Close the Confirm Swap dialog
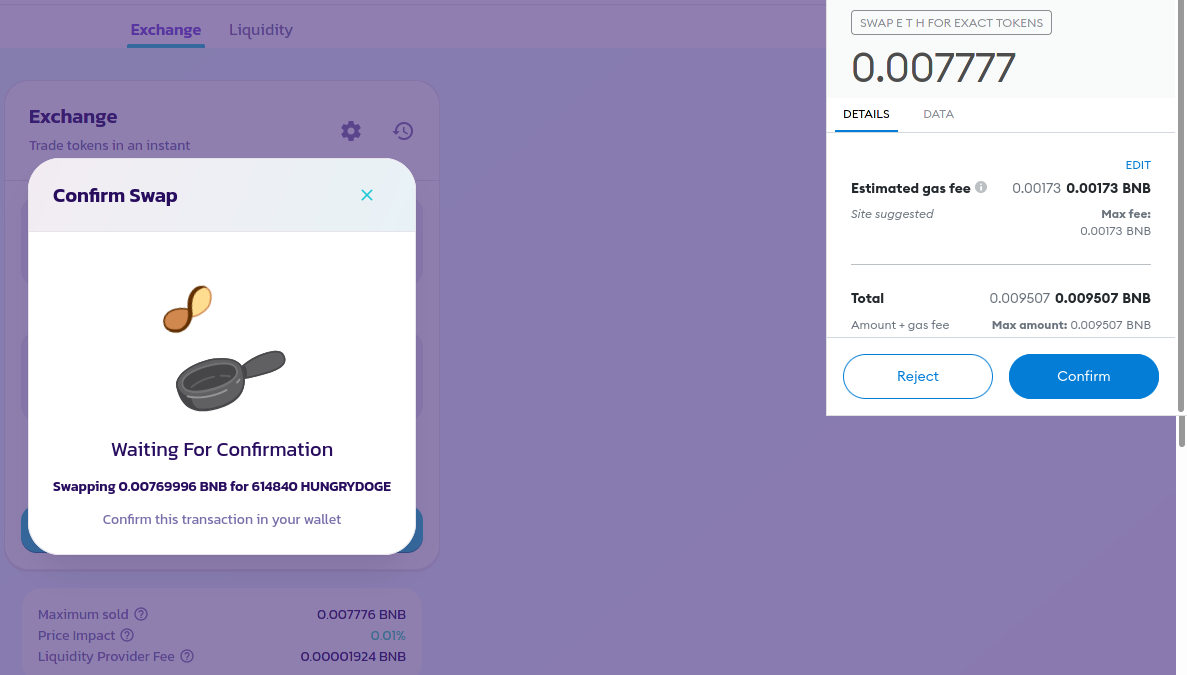The height and width of the screenshot is (675, 1187). (367, 195)
